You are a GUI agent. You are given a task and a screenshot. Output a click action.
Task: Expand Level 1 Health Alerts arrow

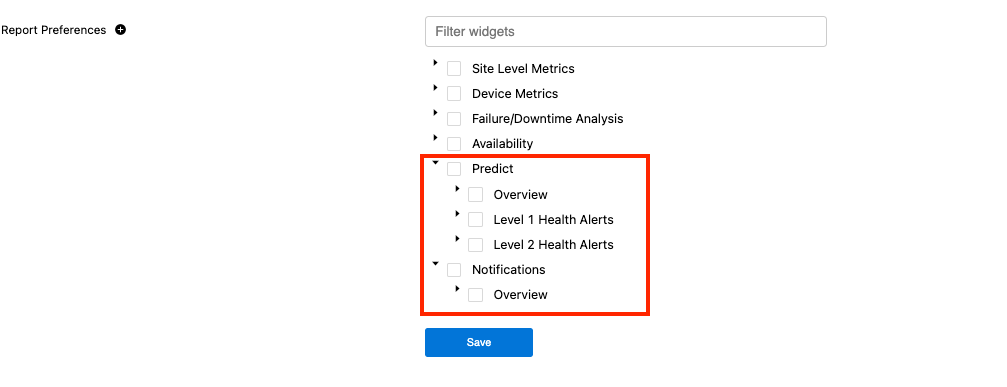[x=457, y=213]
